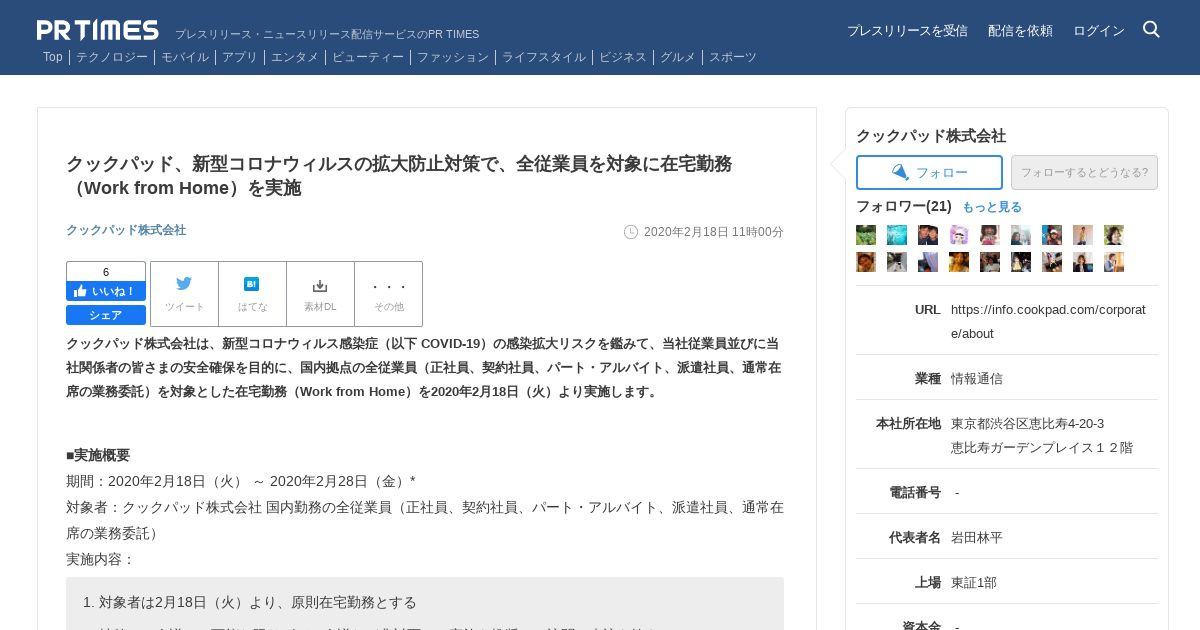The width and height of the screenshot is (1200, 630).
Task: Bookmark article with Hatena icon
Action: click(x=252, y=294)
